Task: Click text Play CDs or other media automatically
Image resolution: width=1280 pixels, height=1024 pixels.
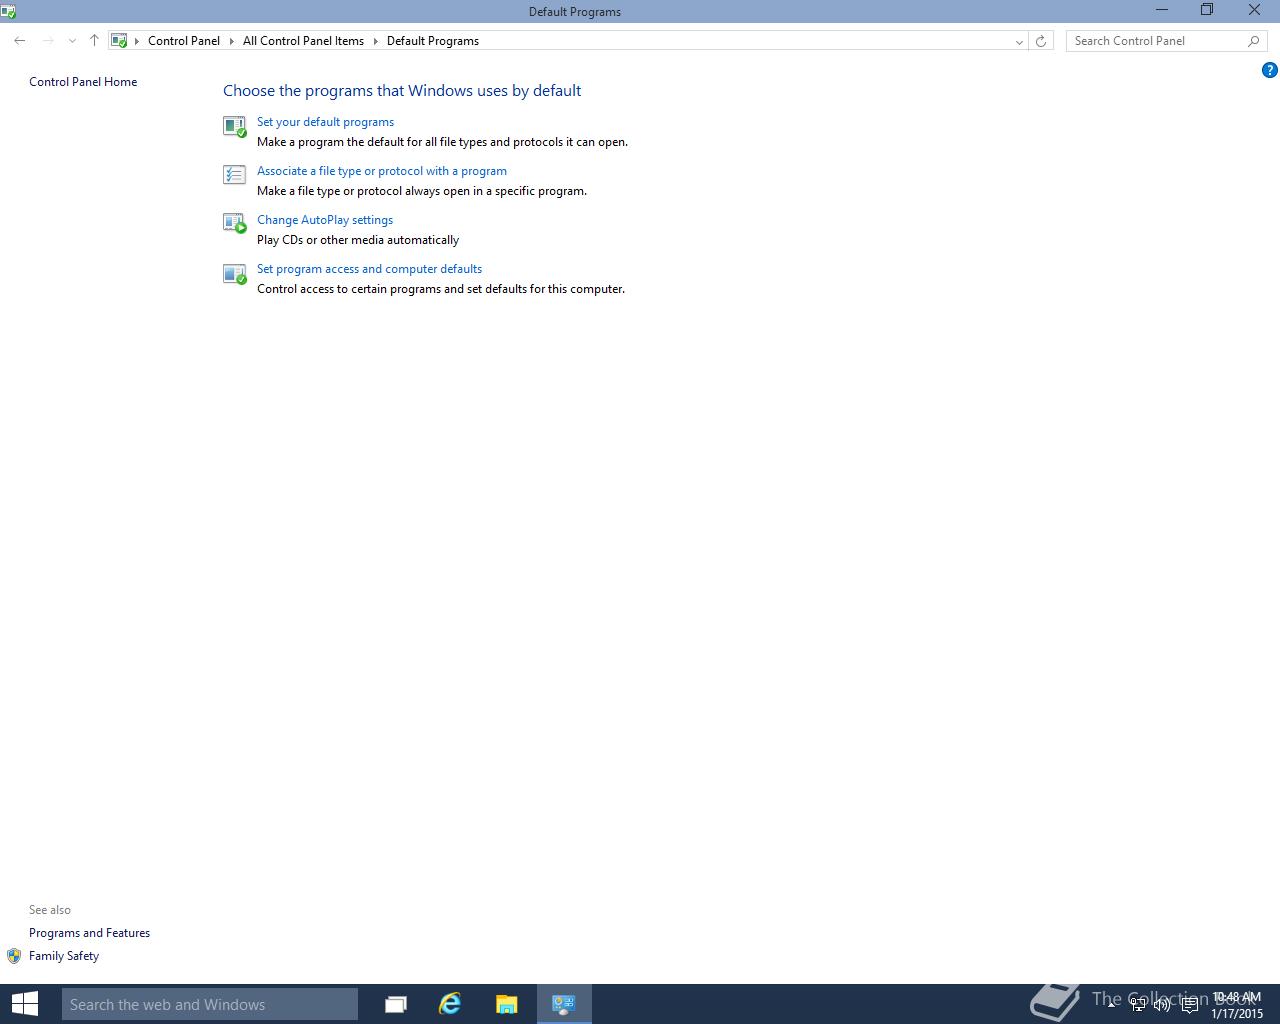Action: [x=358, y=240]
